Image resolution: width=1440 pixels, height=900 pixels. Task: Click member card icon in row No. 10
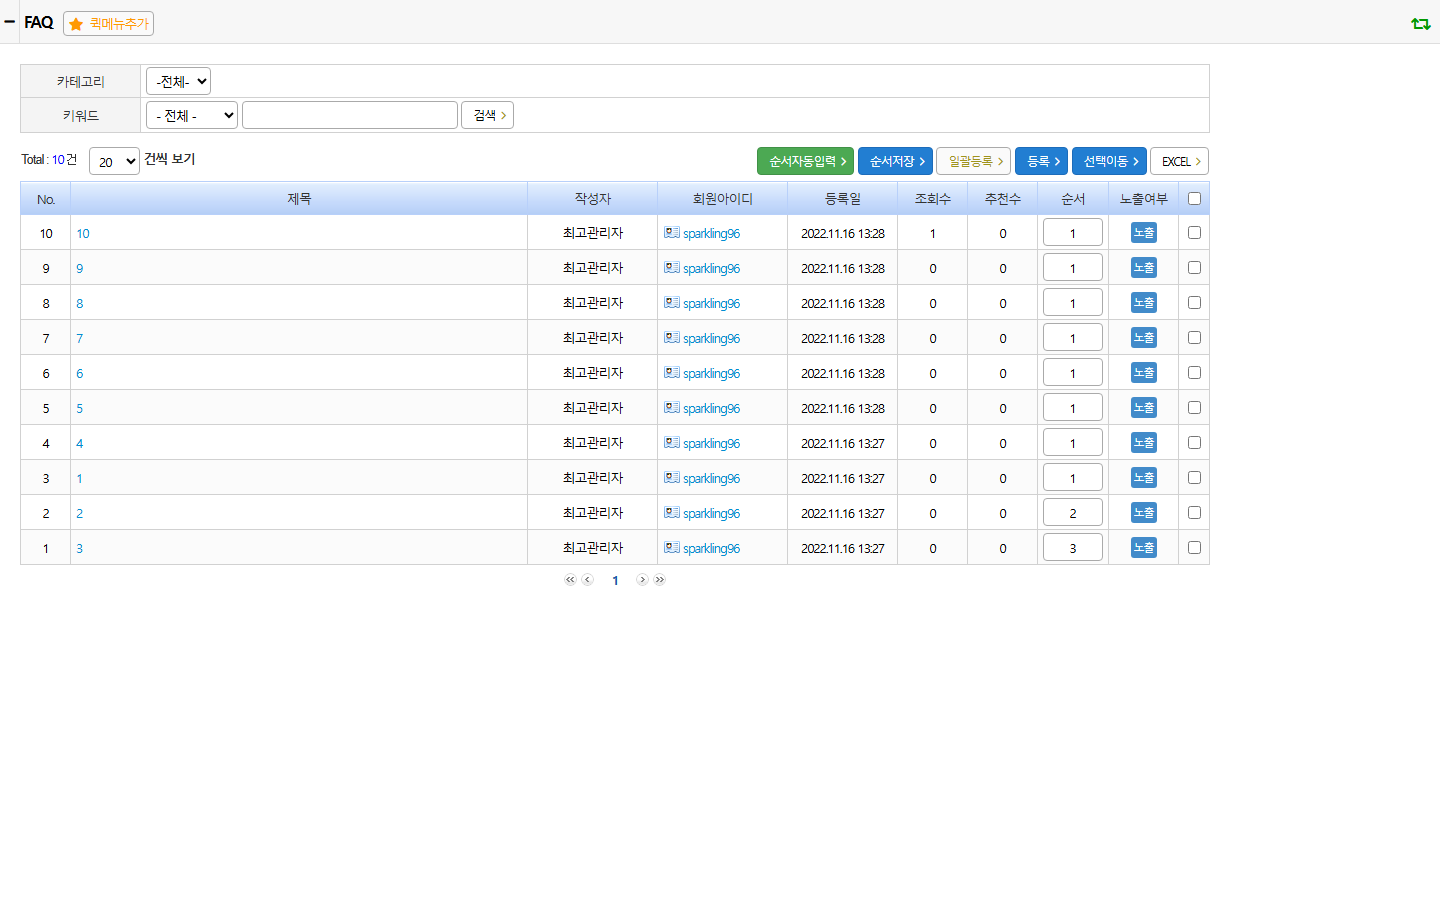point(672,232)
